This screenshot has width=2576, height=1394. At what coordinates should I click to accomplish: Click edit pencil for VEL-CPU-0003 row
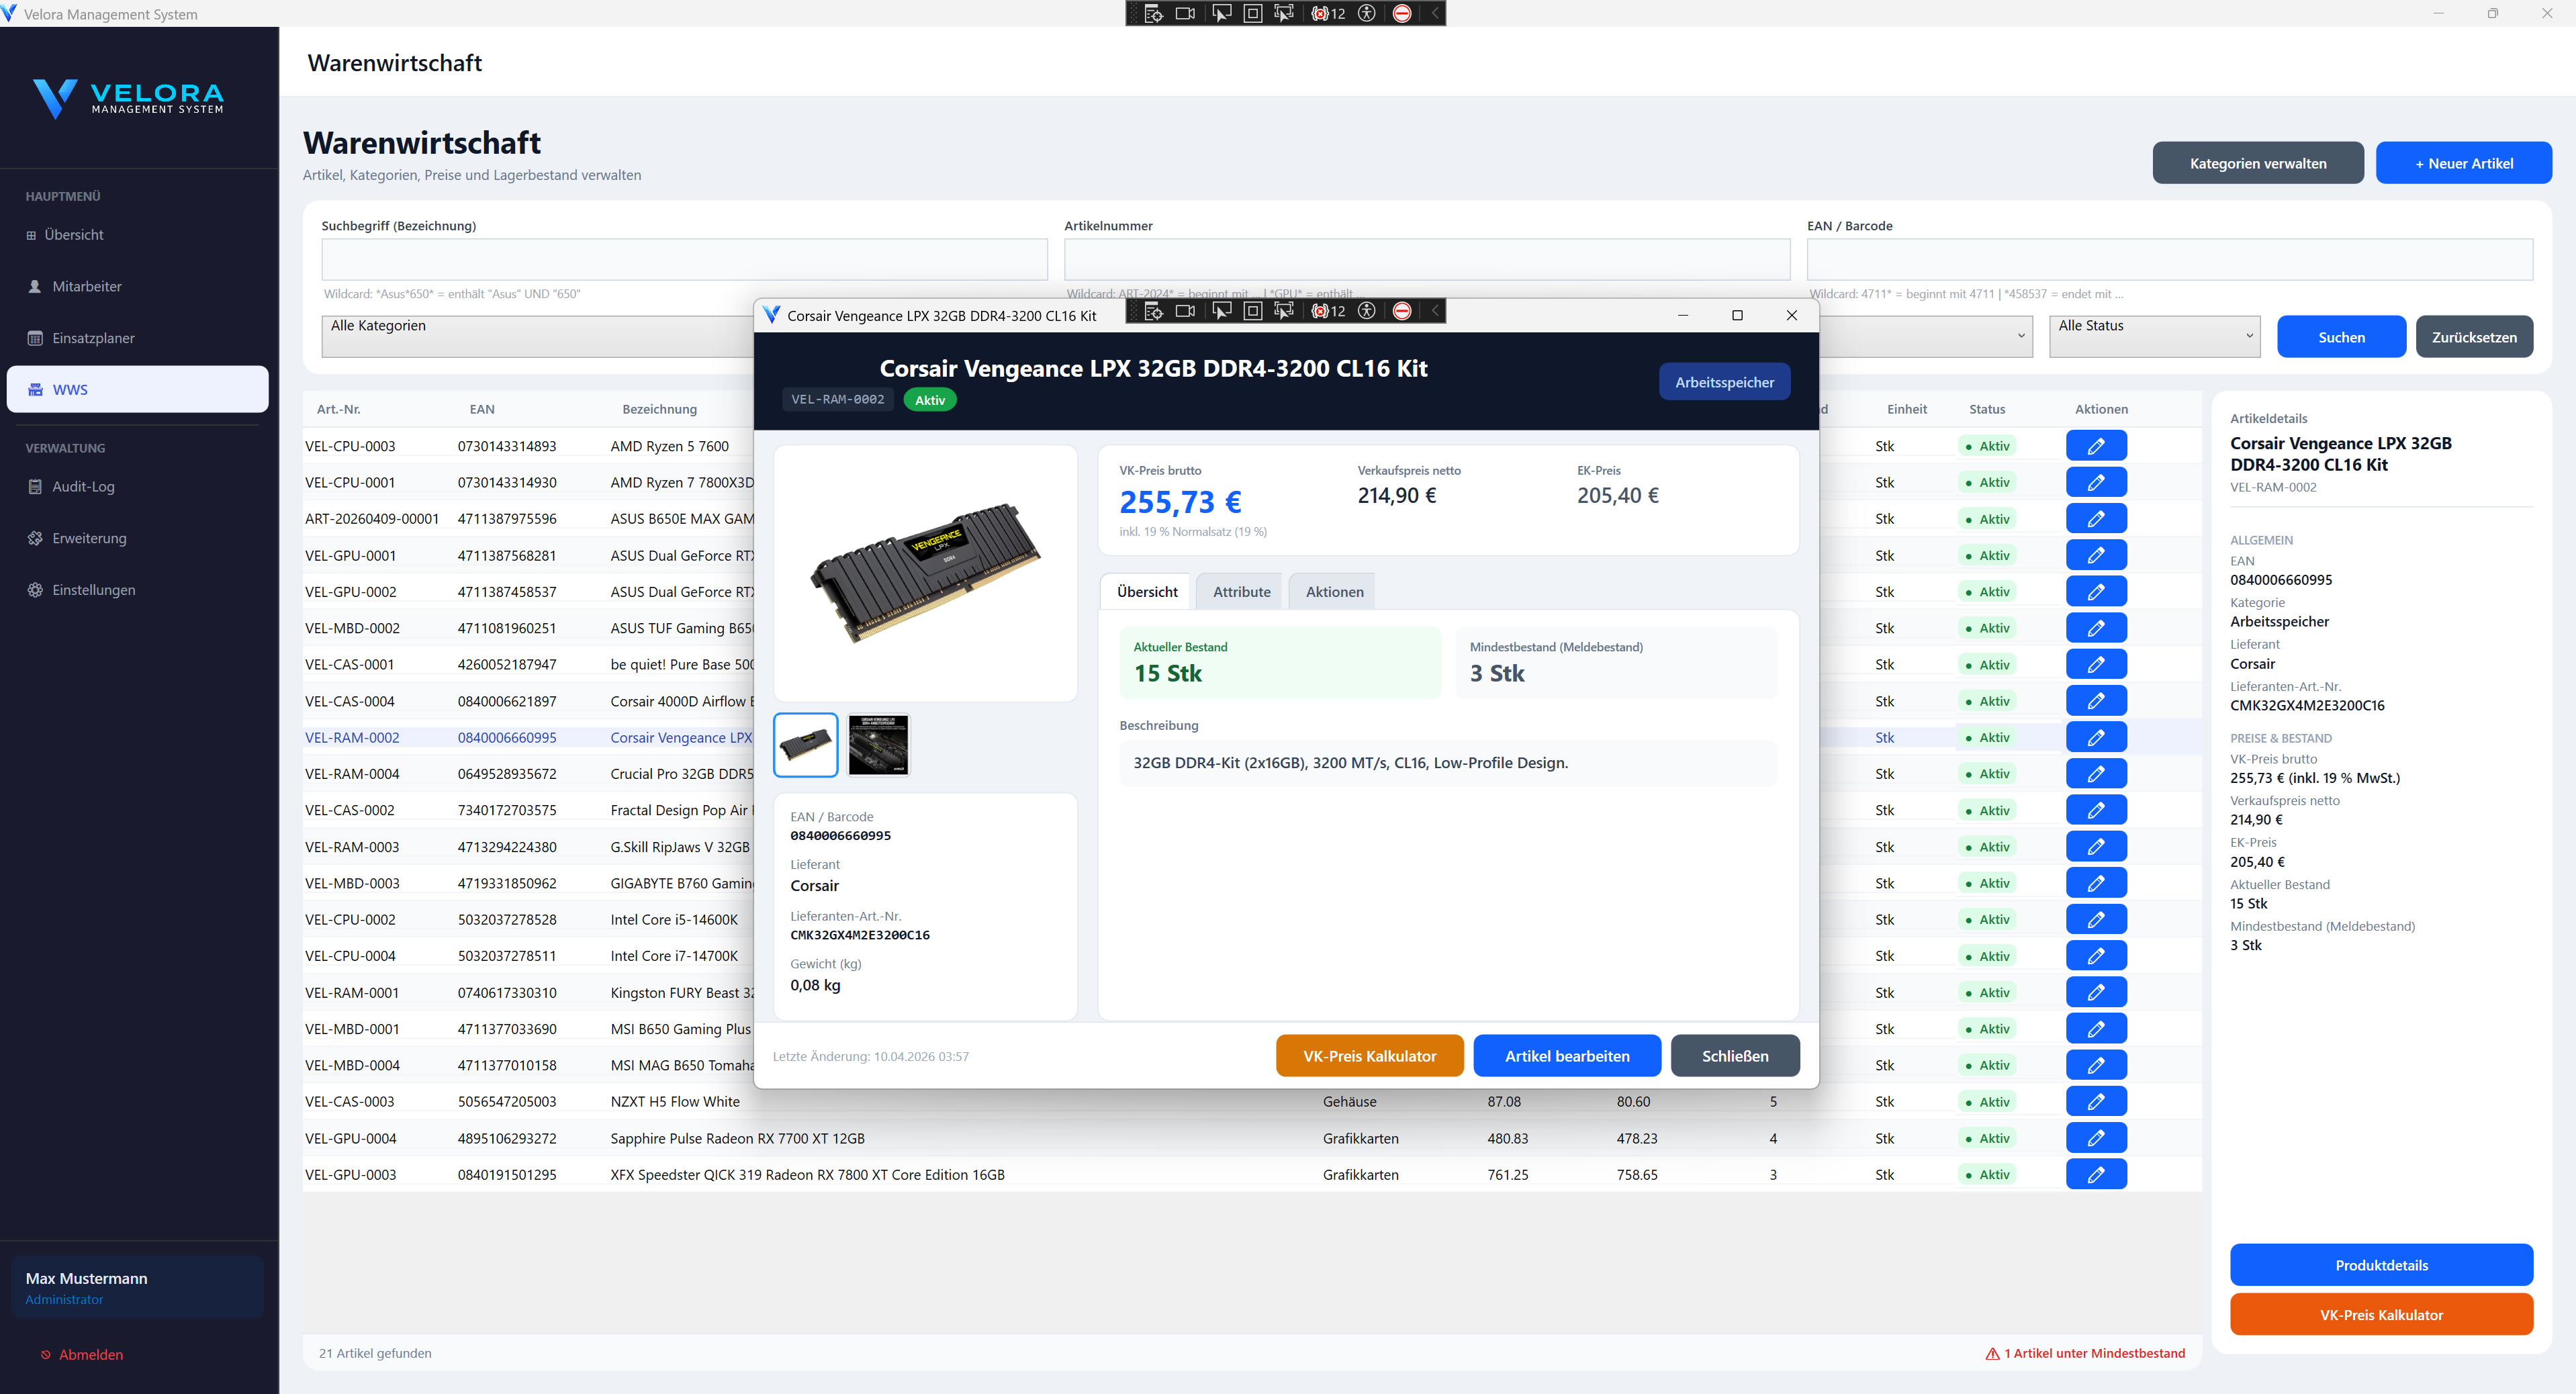click(2095, 446)
